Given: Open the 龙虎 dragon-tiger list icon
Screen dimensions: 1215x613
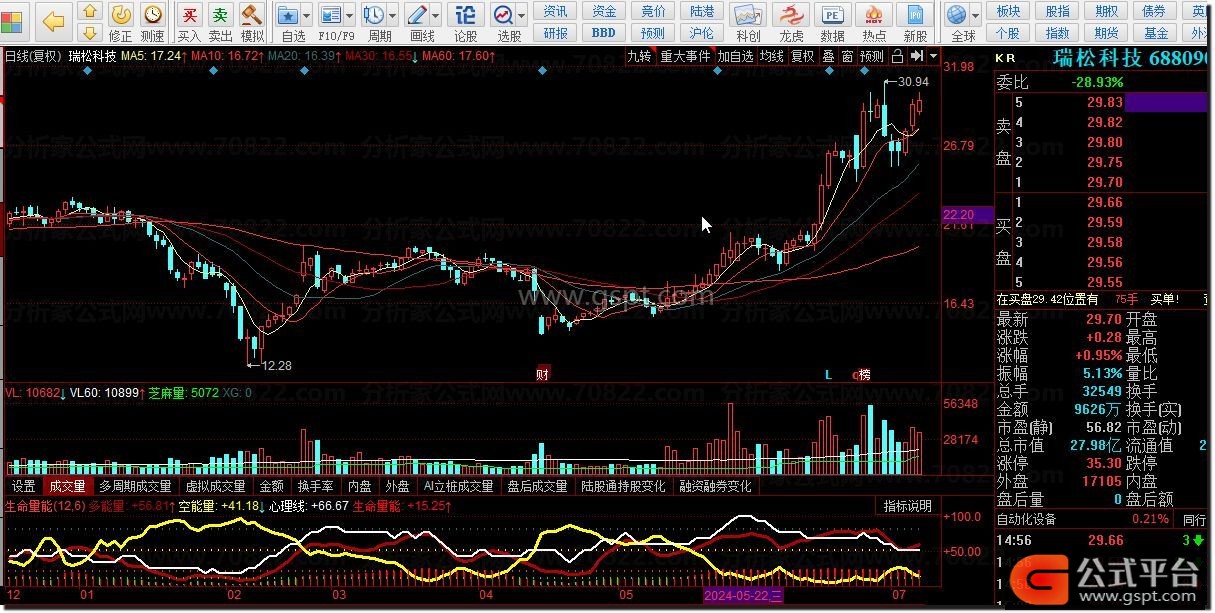Looking at the screenshot, I should pyautogui.click(x=791, y=21).
